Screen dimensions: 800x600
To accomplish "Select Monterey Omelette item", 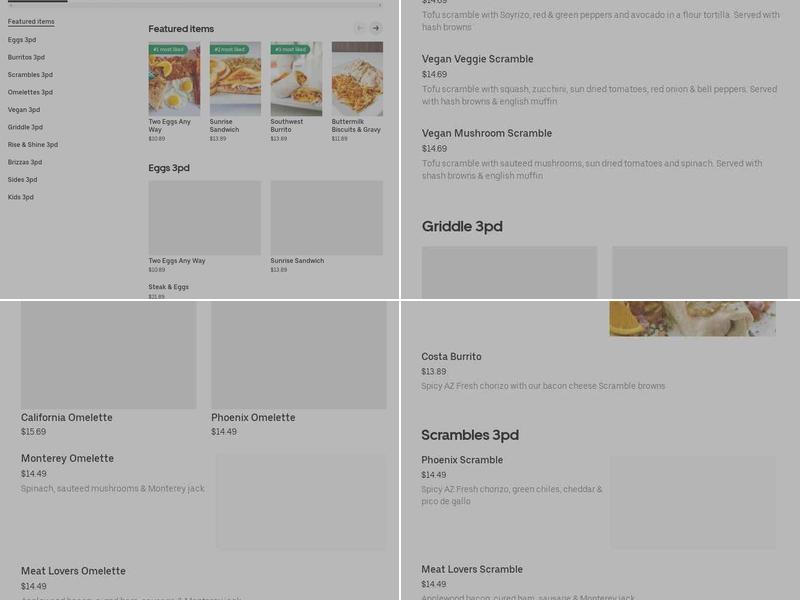I will [x=67, y=458].
